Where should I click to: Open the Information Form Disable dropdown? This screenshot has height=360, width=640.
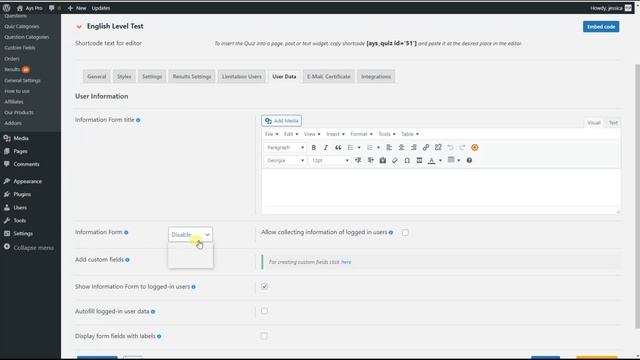190,235
